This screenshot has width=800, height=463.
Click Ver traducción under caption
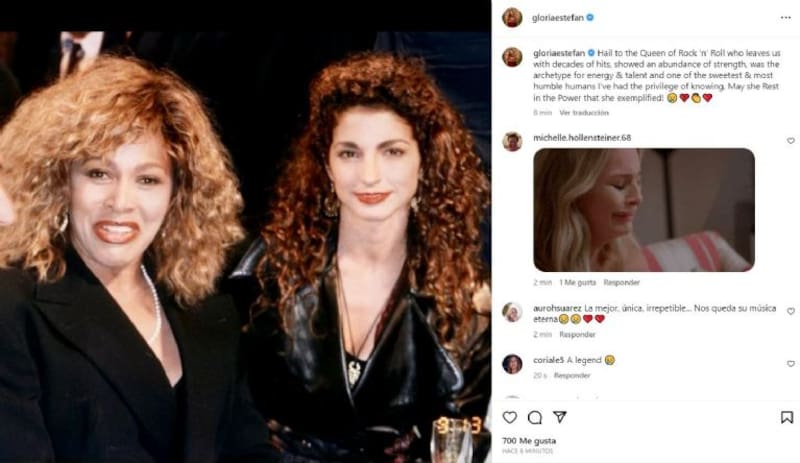(584, 112)
